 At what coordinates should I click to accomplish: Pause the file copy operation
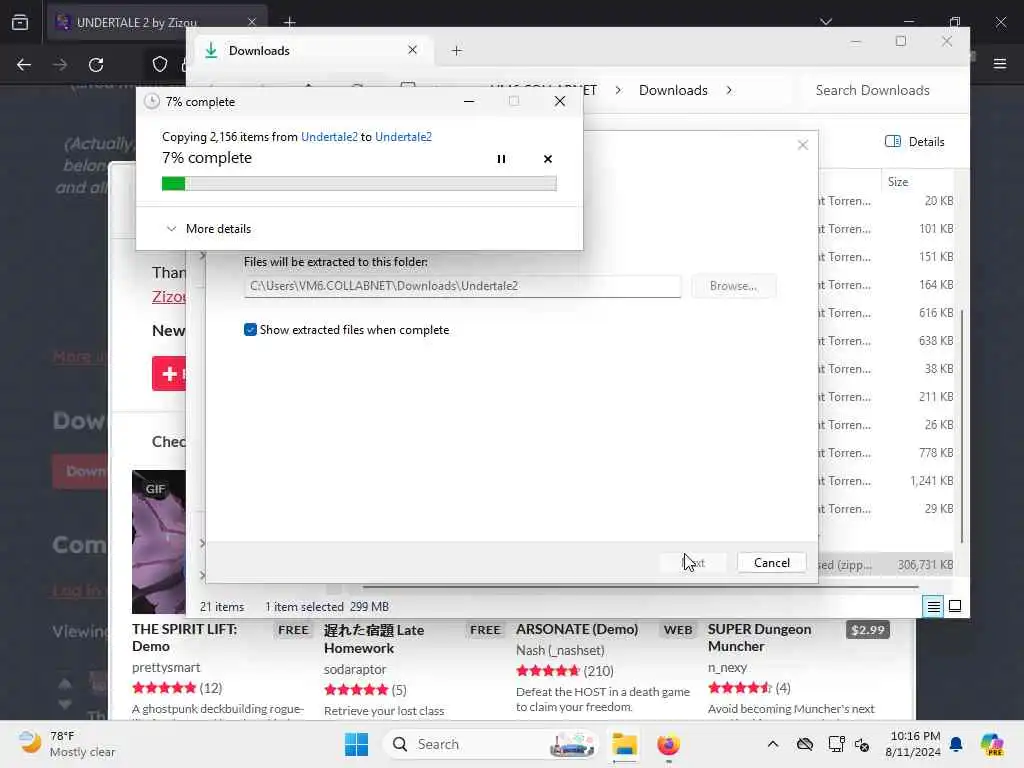tap(501, 159)
